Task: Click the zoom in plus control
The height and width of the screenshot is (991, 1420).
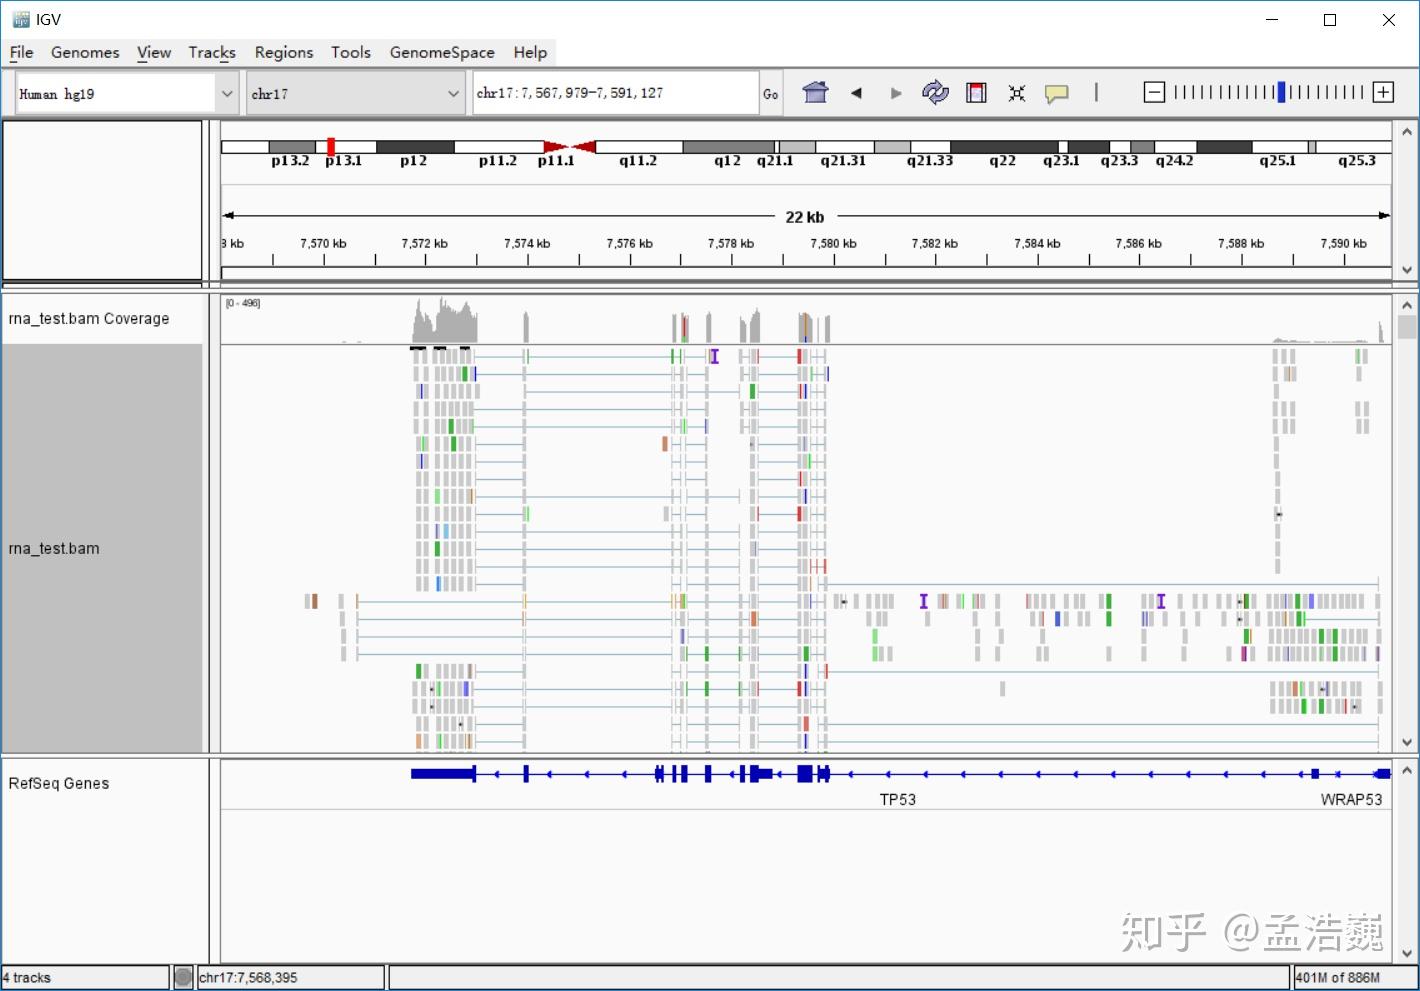Action: pyautogui.click(x=1382, y=92)
